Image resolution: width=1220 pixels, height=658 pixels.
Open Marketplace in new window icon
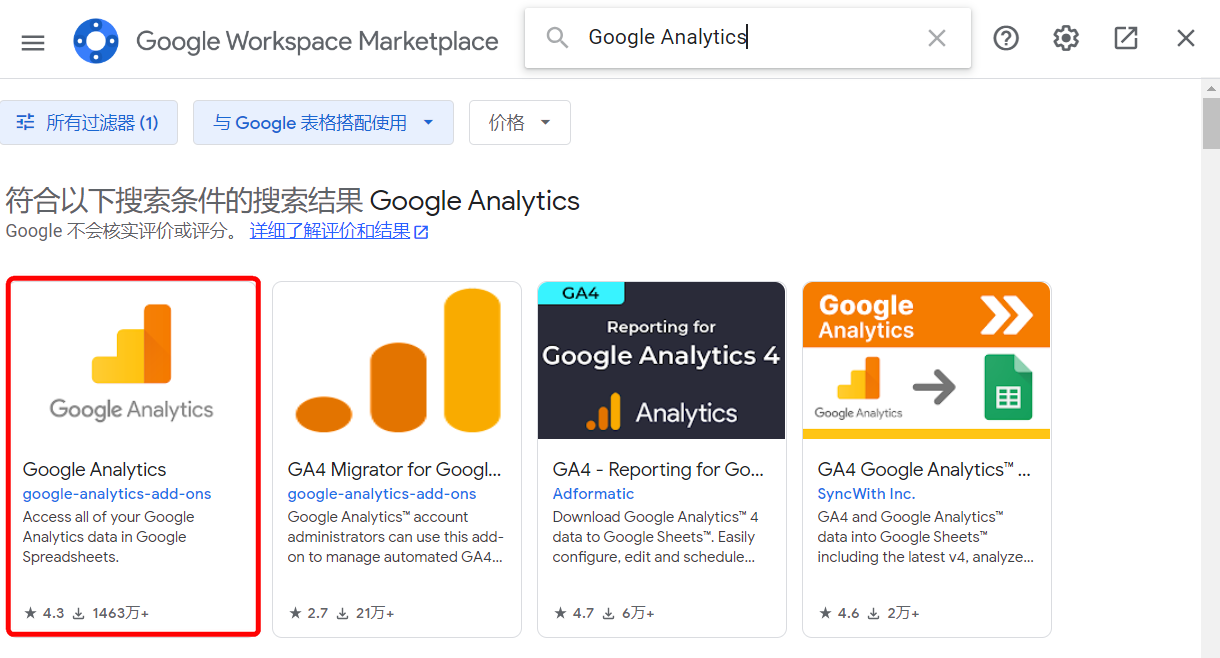click(x=1126, y=38)
